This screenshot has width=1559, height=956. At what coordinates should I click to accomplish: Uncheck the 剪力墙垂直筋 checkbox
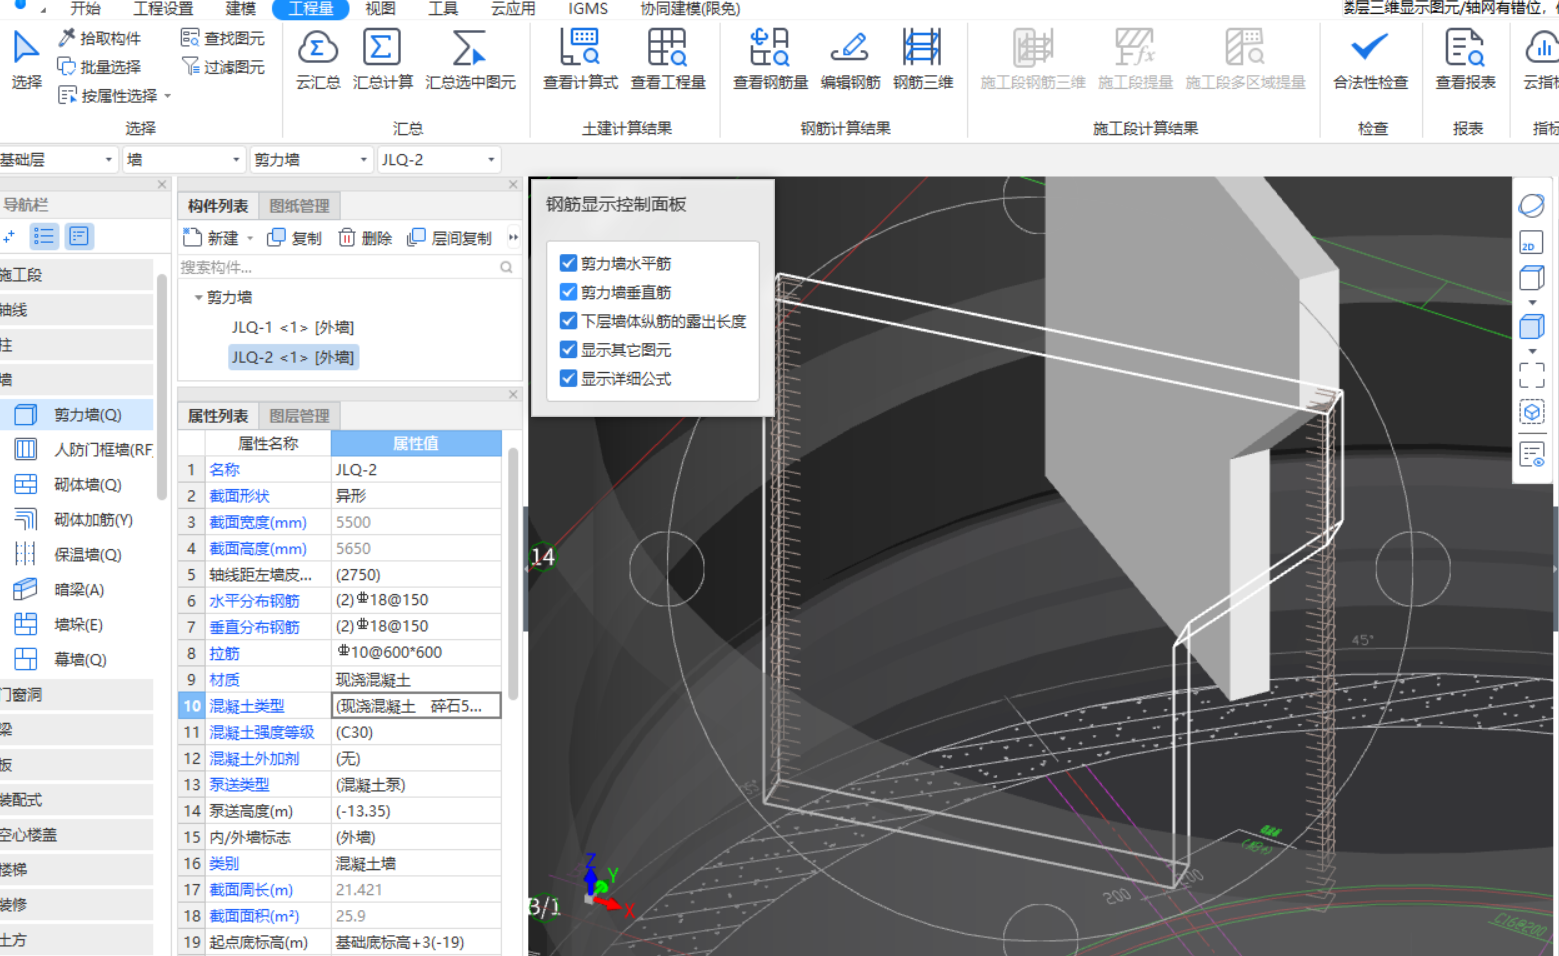coord(568,292)
